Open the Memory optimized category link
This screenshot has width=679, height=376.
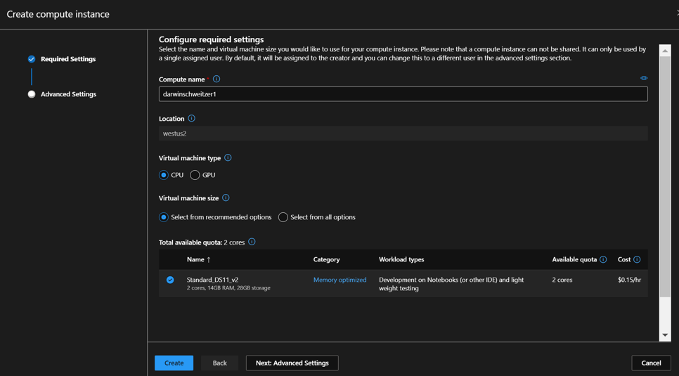coord(340,280)
